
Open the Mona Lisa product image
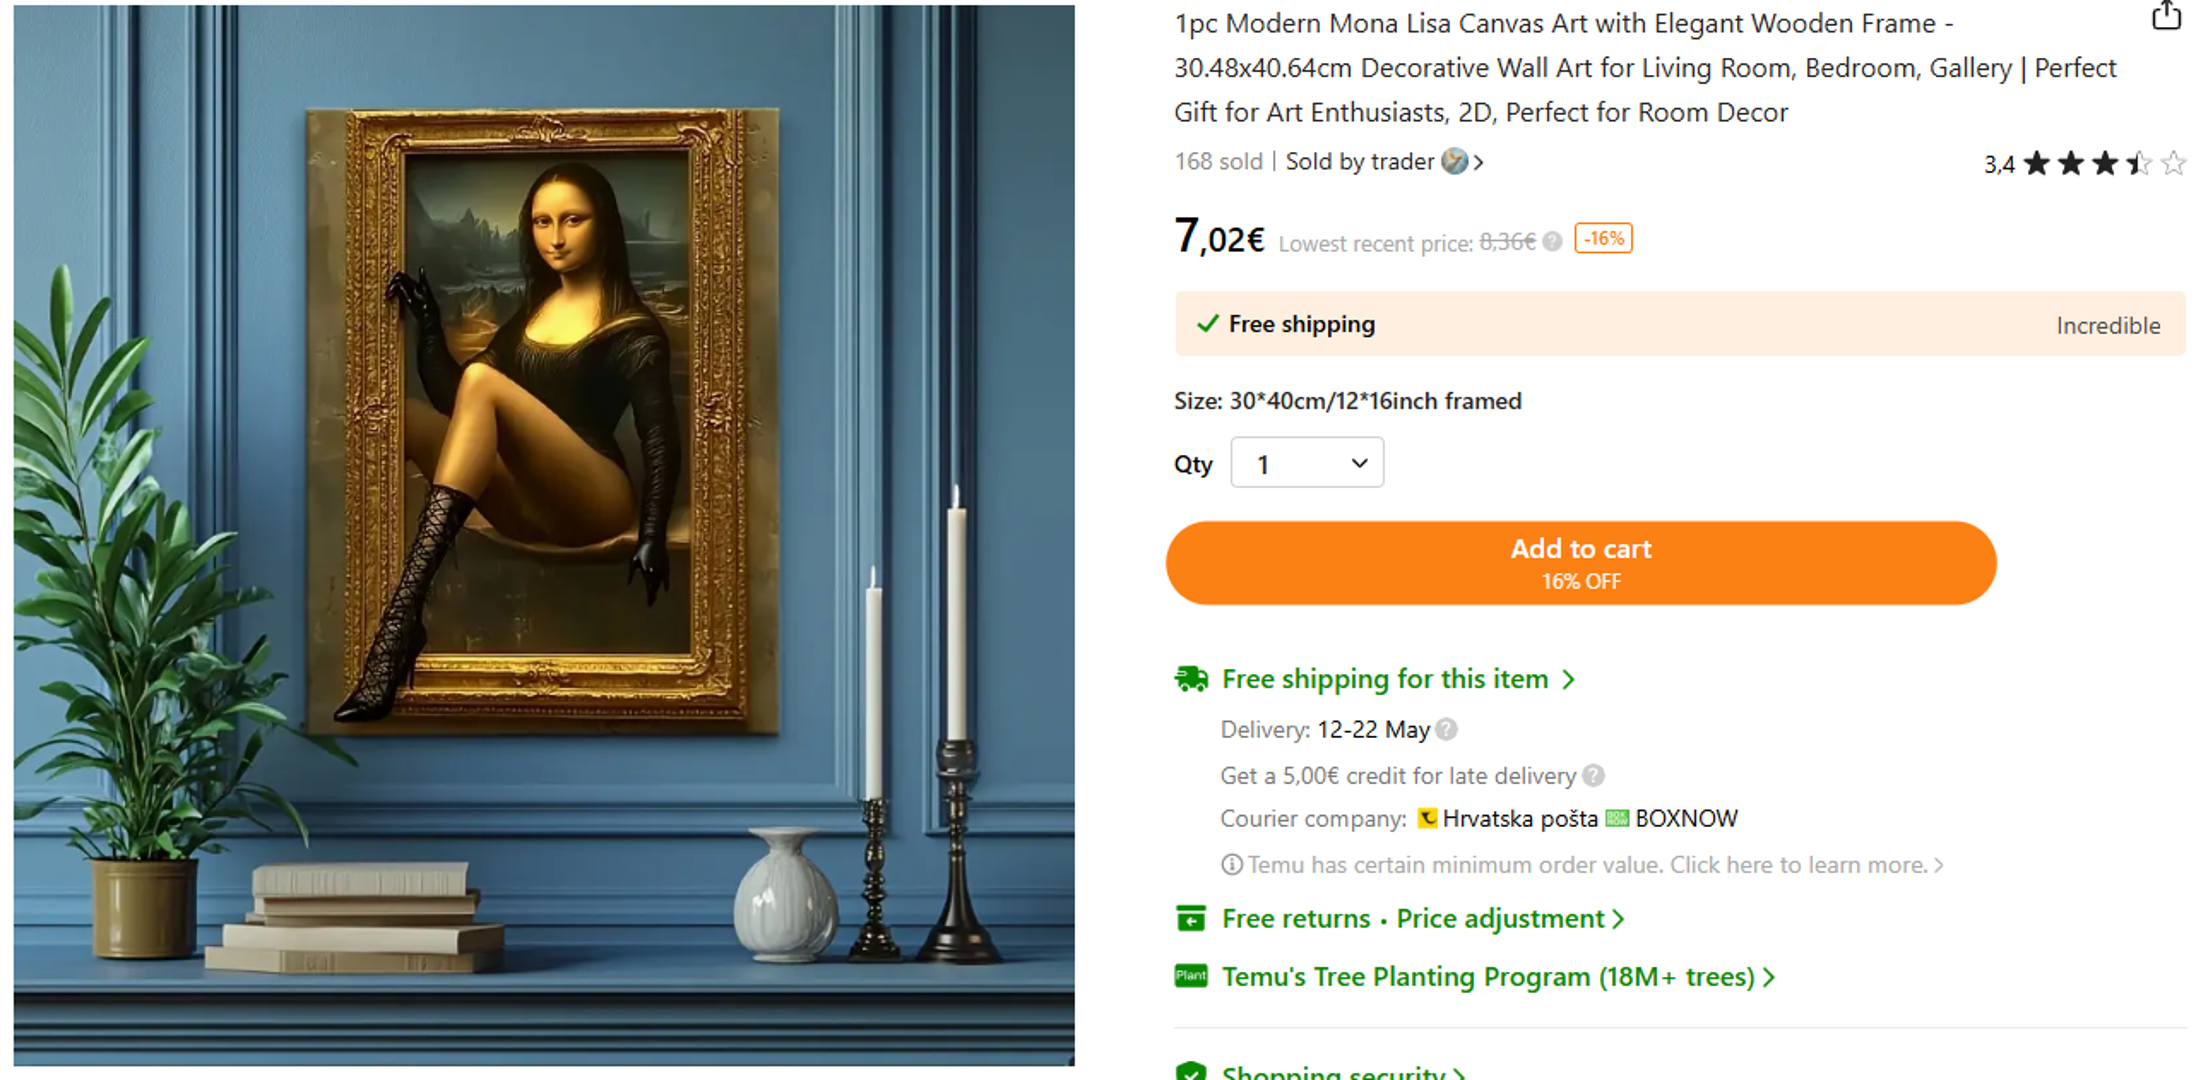click(x=544, y=535)
